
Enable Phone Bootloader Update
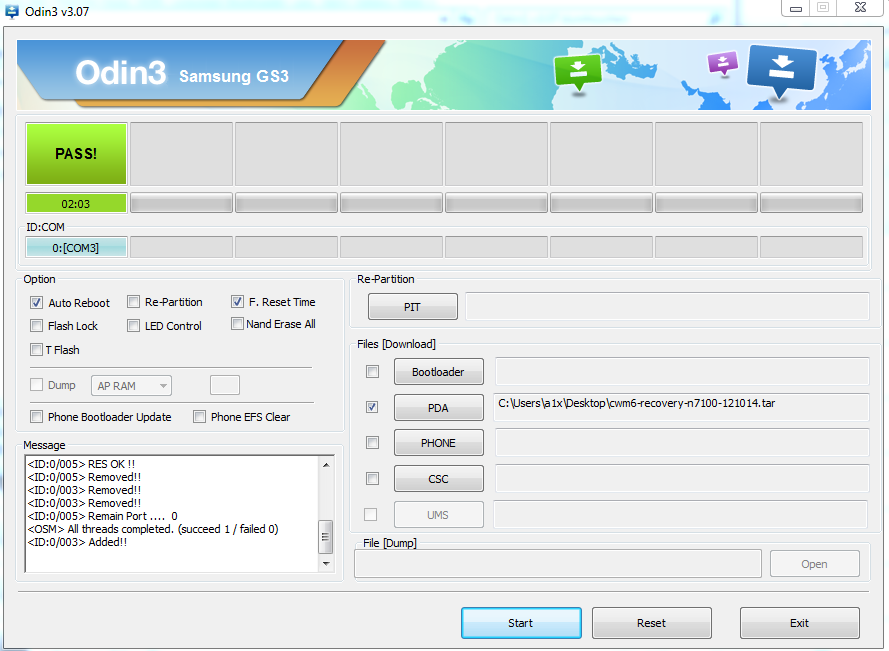pos(36,417)
